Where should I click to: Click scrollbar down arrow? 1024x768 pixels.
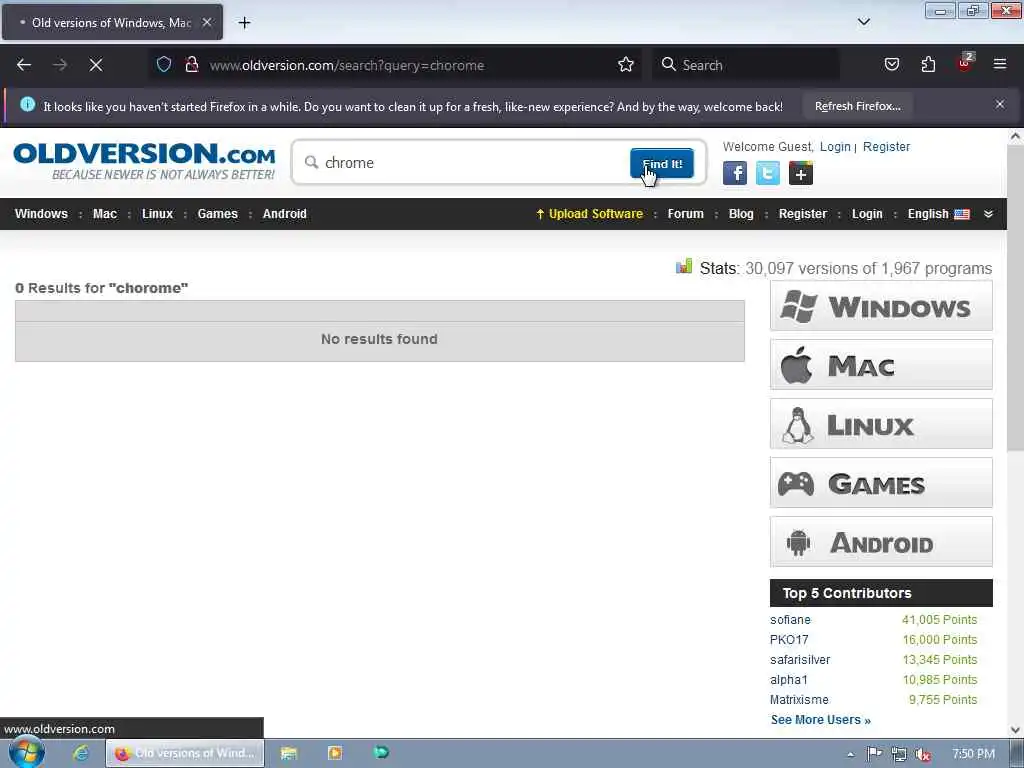click(x=1015, y=730)
